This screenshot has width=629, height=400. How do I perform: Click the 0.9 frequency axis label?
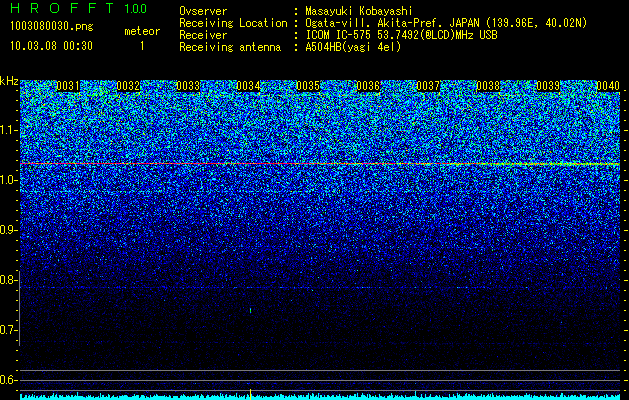tap(8, 230)
